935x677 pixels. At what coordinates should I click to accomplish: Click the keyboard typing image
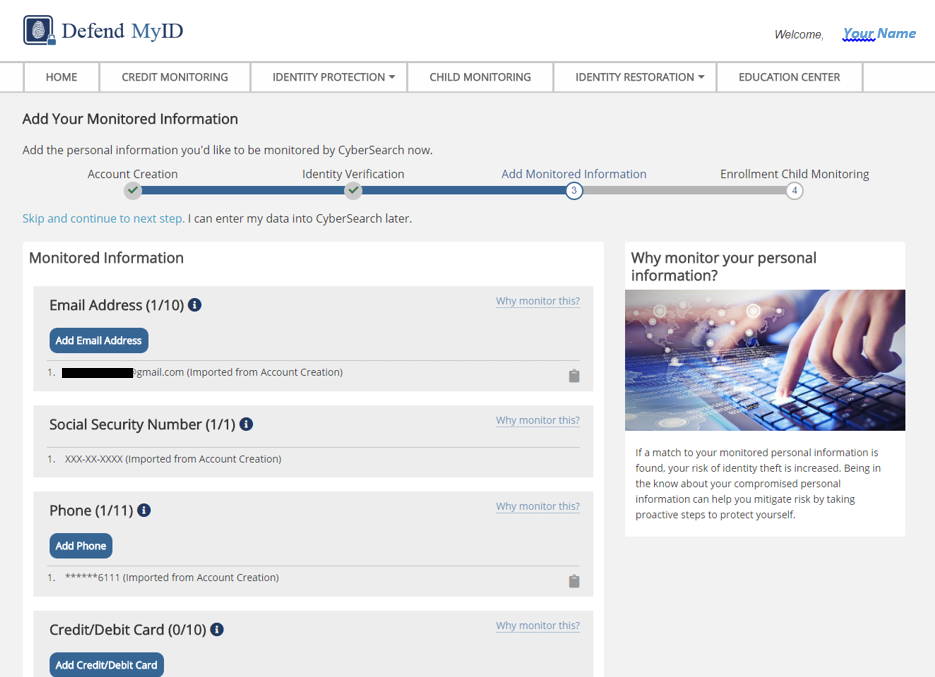765,360
